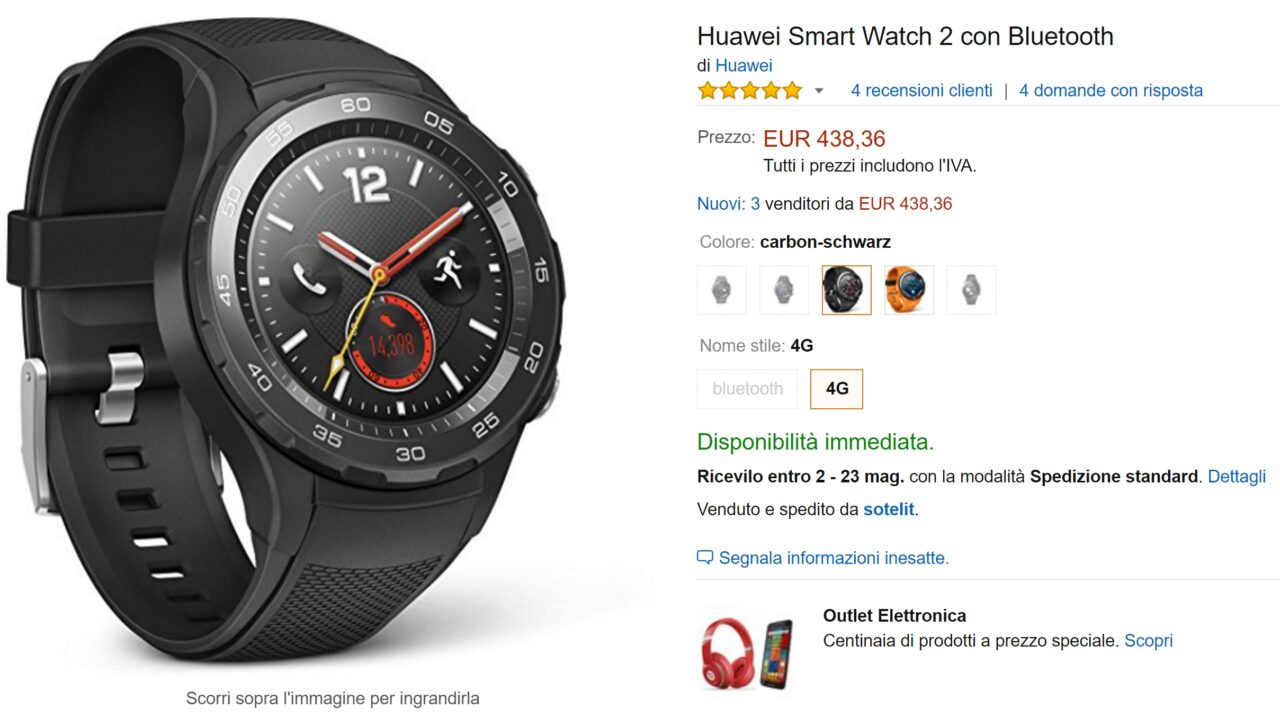Viewport: 1280px width, 717px height.
Task: Expand the star rating dropdown arrow
Action: 819,91
